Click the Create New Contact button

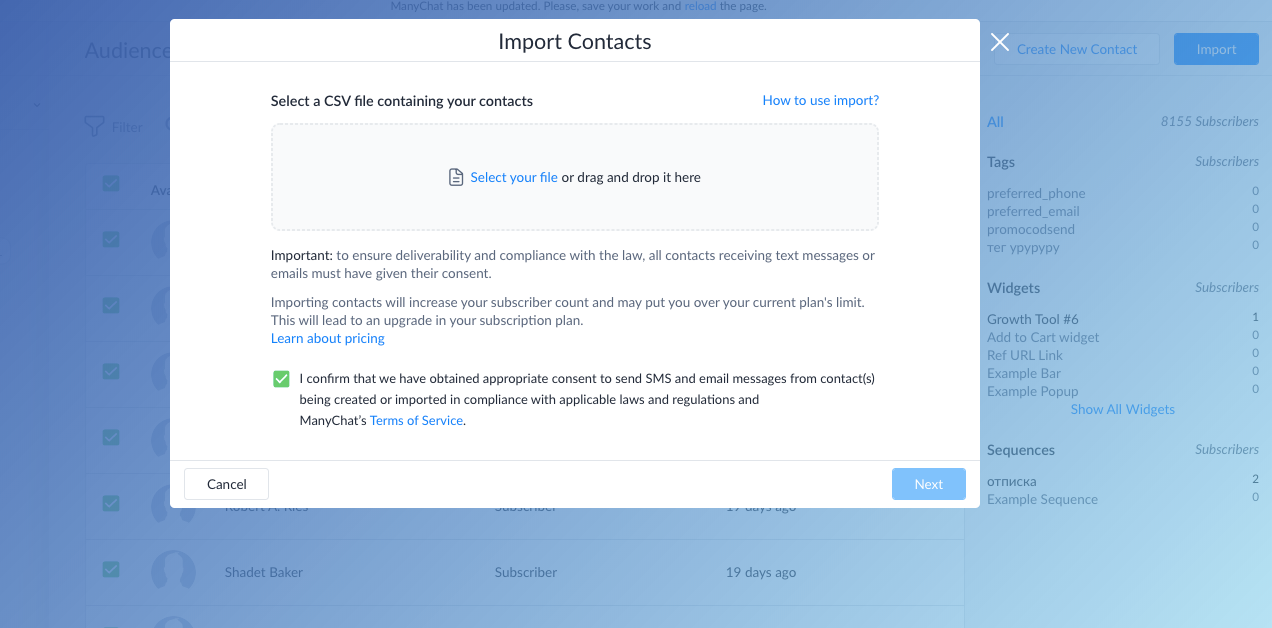(x=1077, y=49)
